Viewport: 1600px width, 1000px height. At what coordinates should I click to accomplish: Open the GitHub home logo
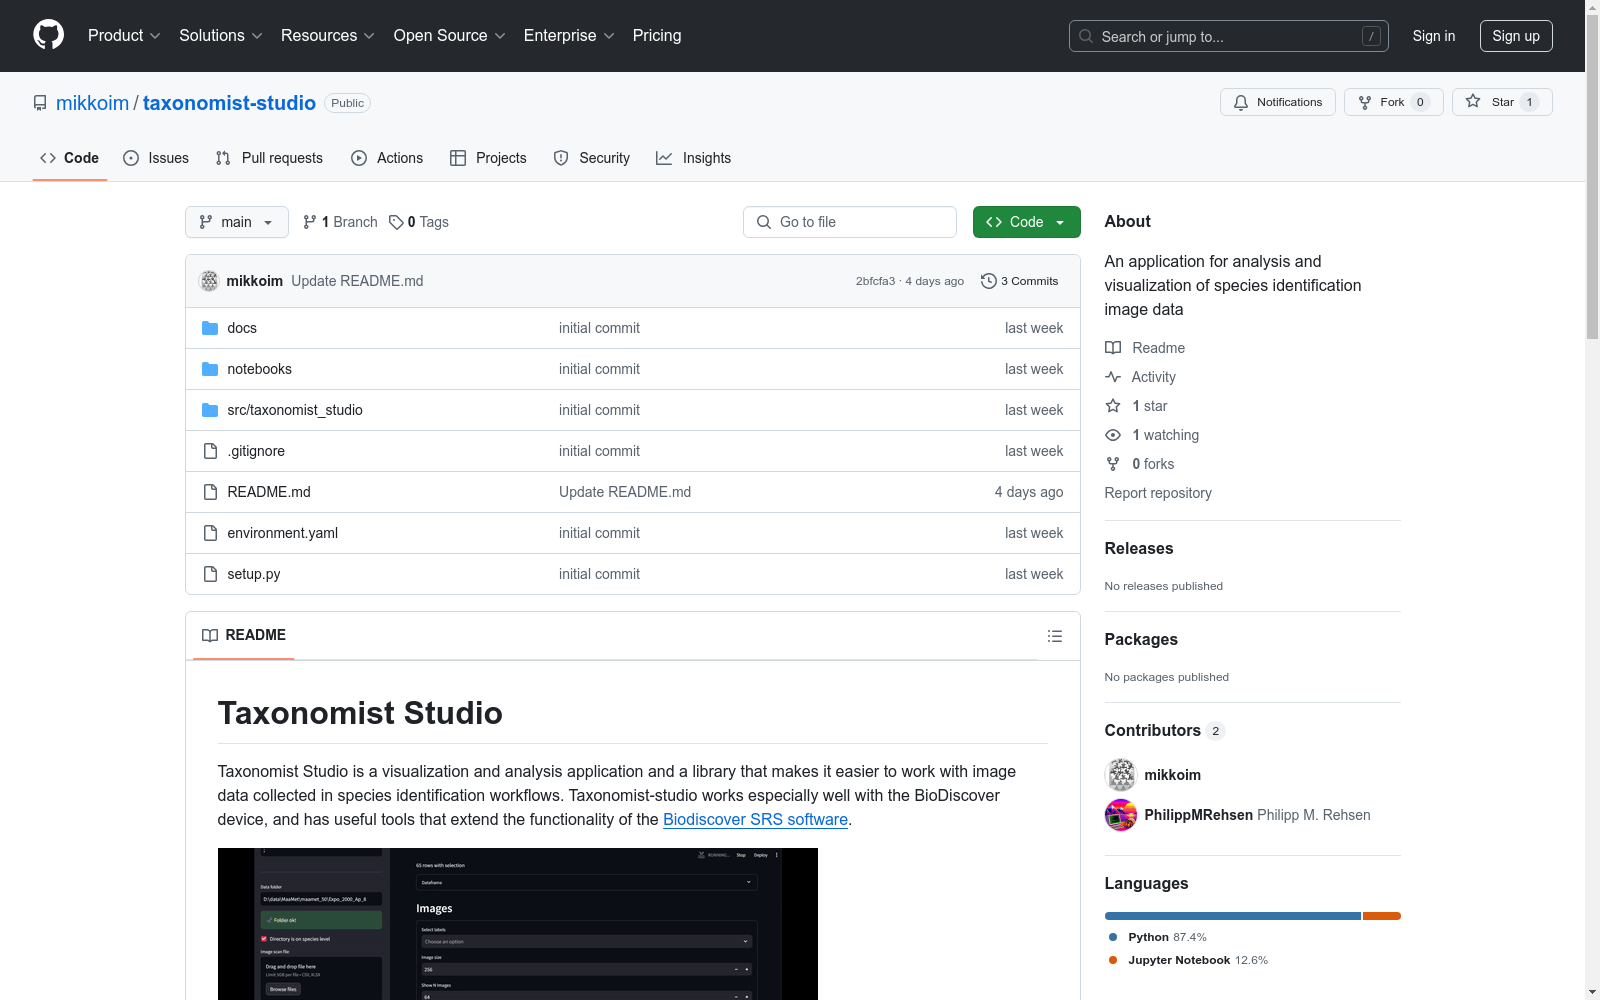pos(48,35)
